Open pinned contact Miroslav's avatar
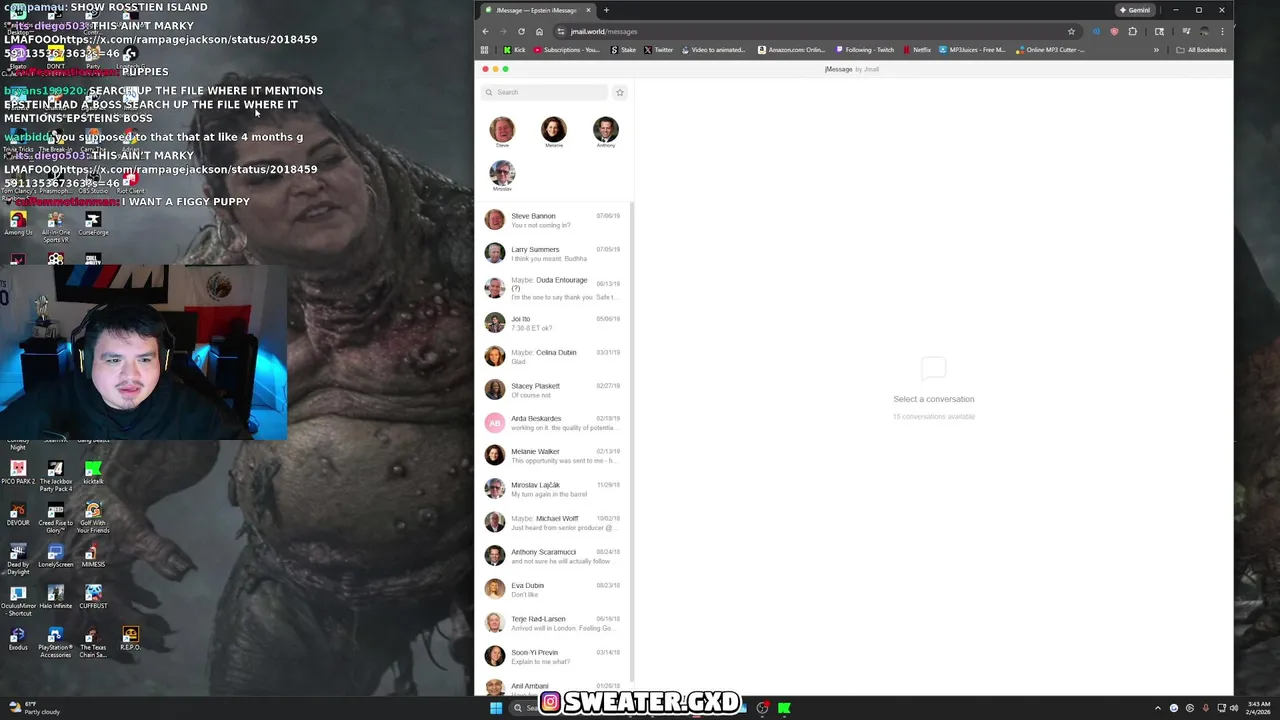The image size is (1280, 720). click(x=502, y=172)
